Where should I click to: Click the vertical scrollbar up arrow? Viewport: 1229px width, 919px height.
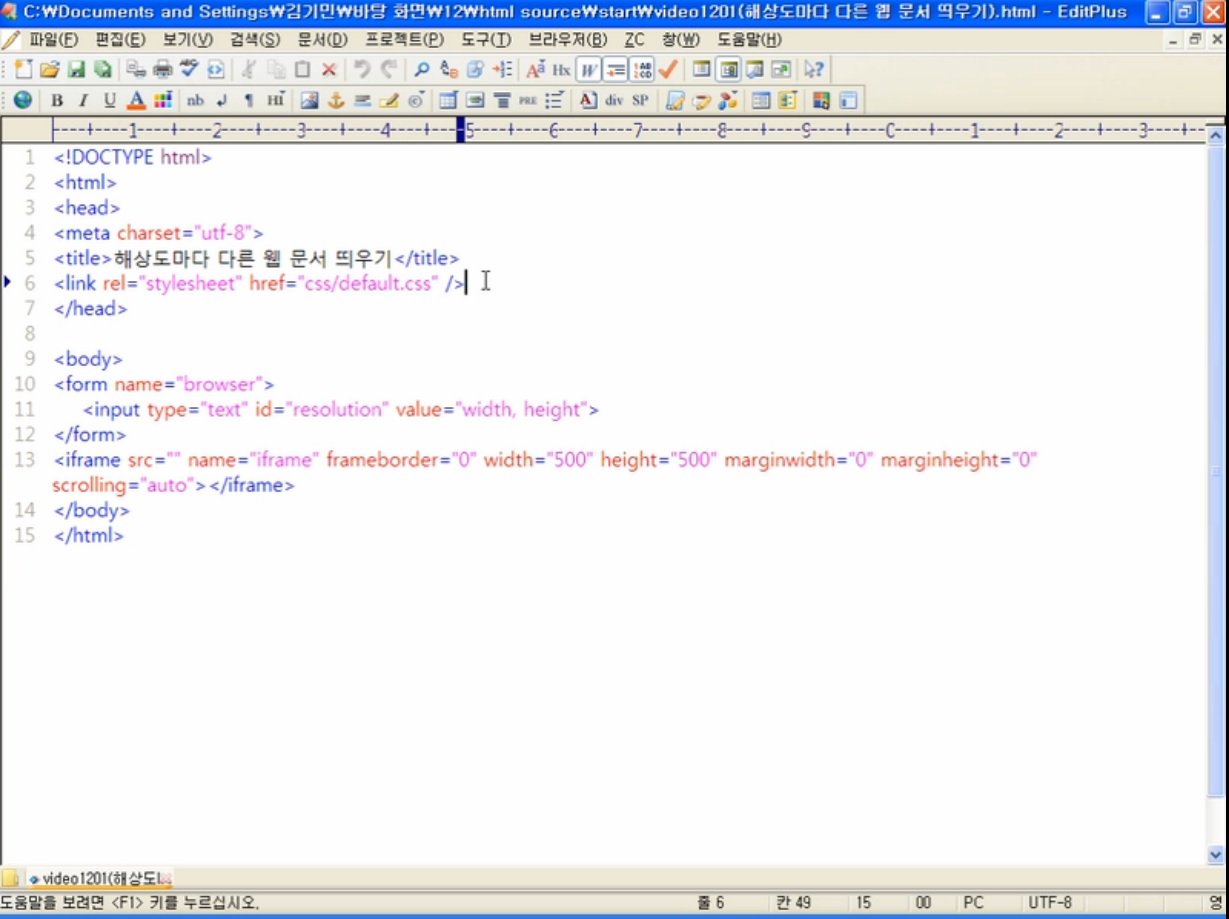coord(1216,134)
